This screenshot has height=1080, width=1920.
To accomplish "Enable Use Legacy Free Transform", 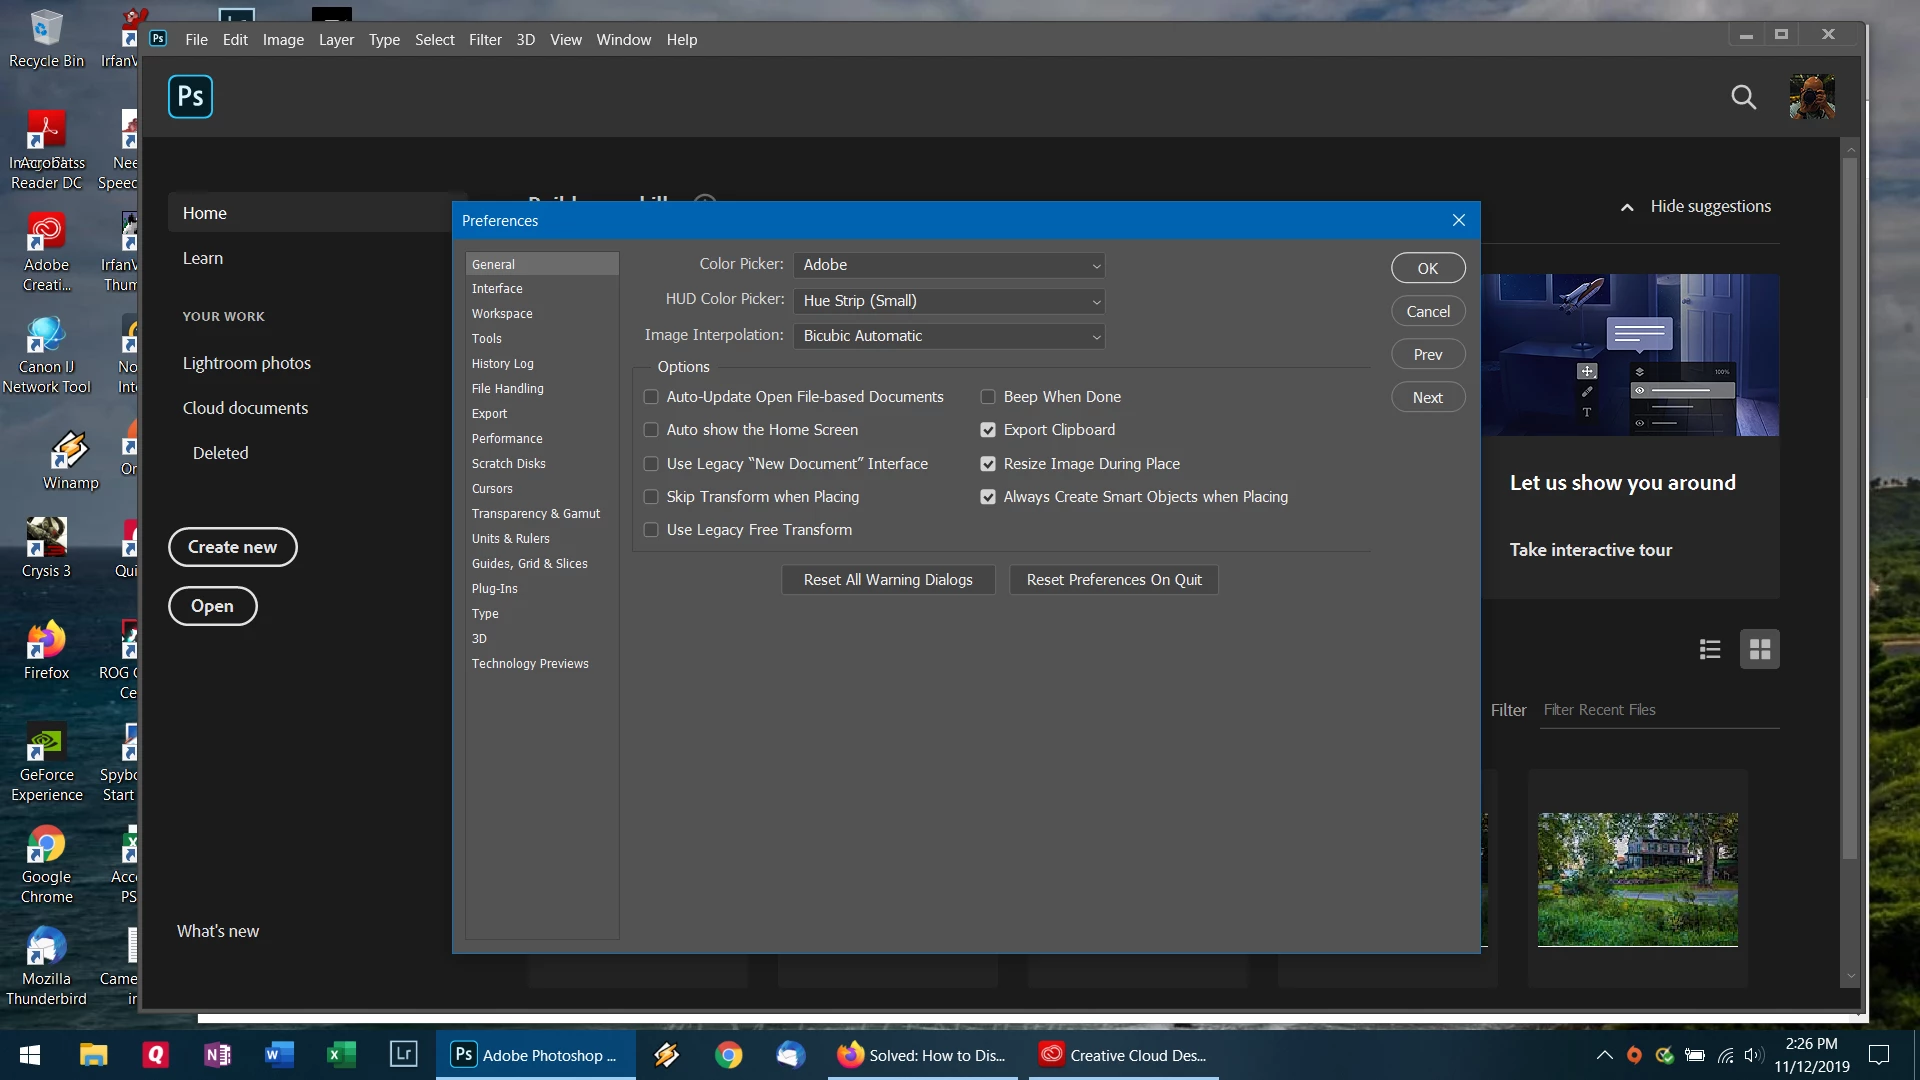I will pos(651,530).
